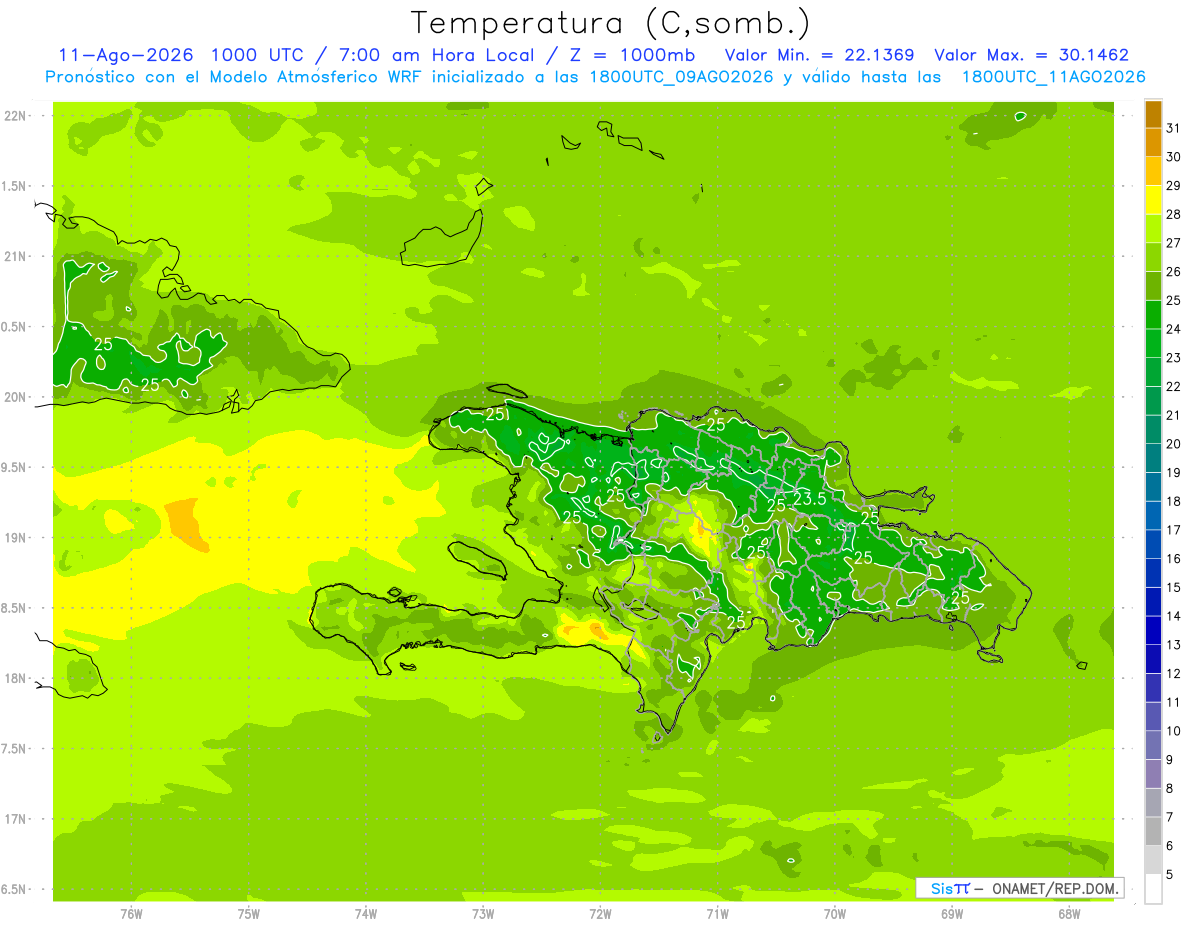
Task: Click the "20N" latitude label
Action: [x=15, y=398]
